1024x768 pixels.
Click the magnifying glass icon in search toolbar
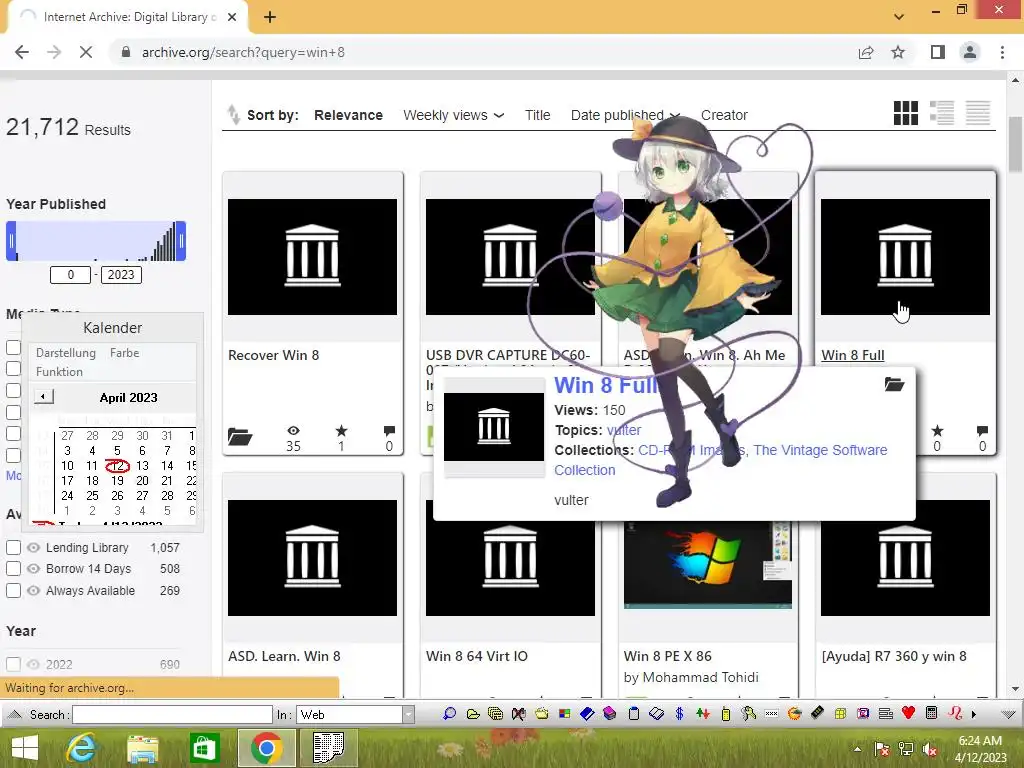[x=449, y=714]
